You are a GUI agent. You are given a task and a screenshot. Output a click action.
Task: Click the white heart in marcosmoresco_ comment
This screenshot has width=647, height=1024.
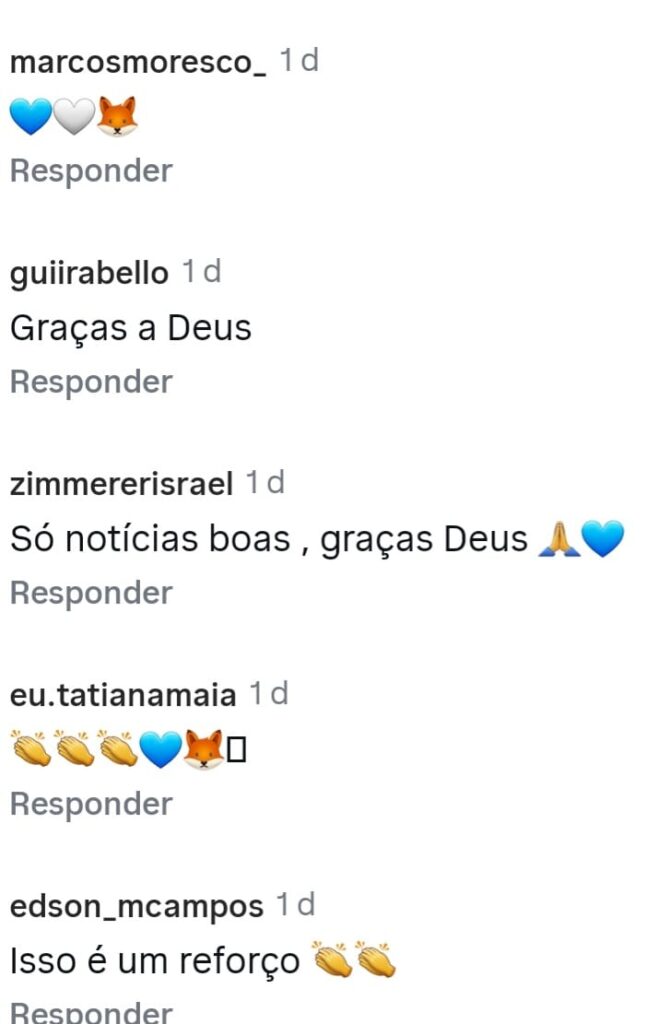click(74, 116)
